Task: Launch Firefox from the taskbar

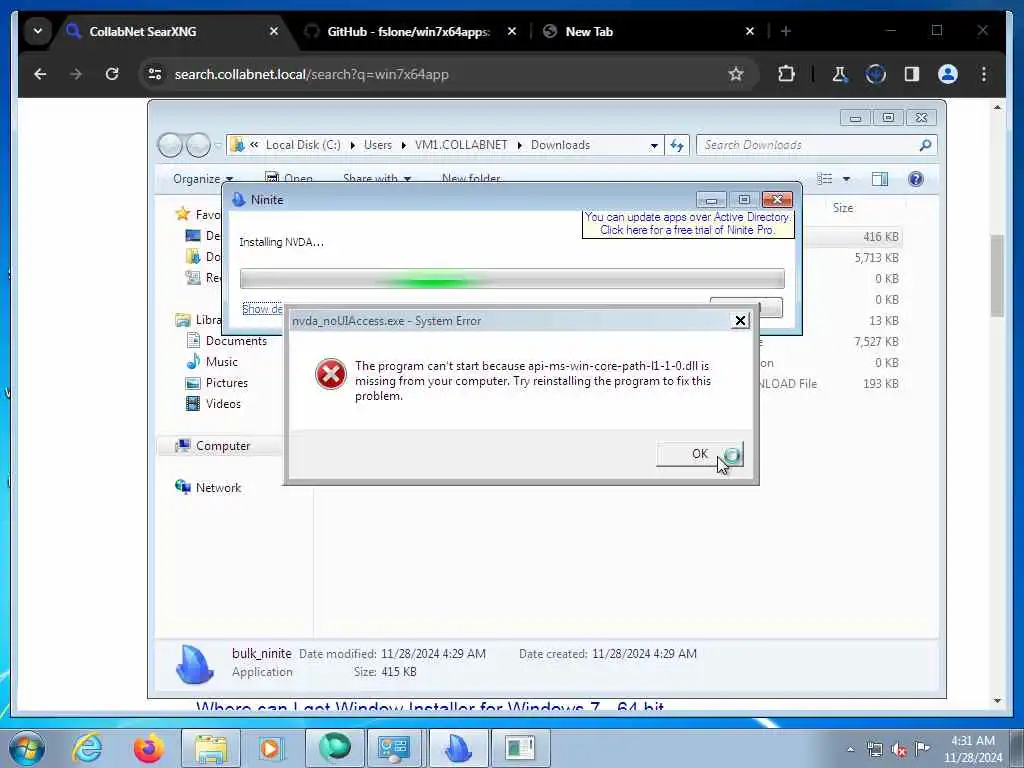Action: pos(149,748)
